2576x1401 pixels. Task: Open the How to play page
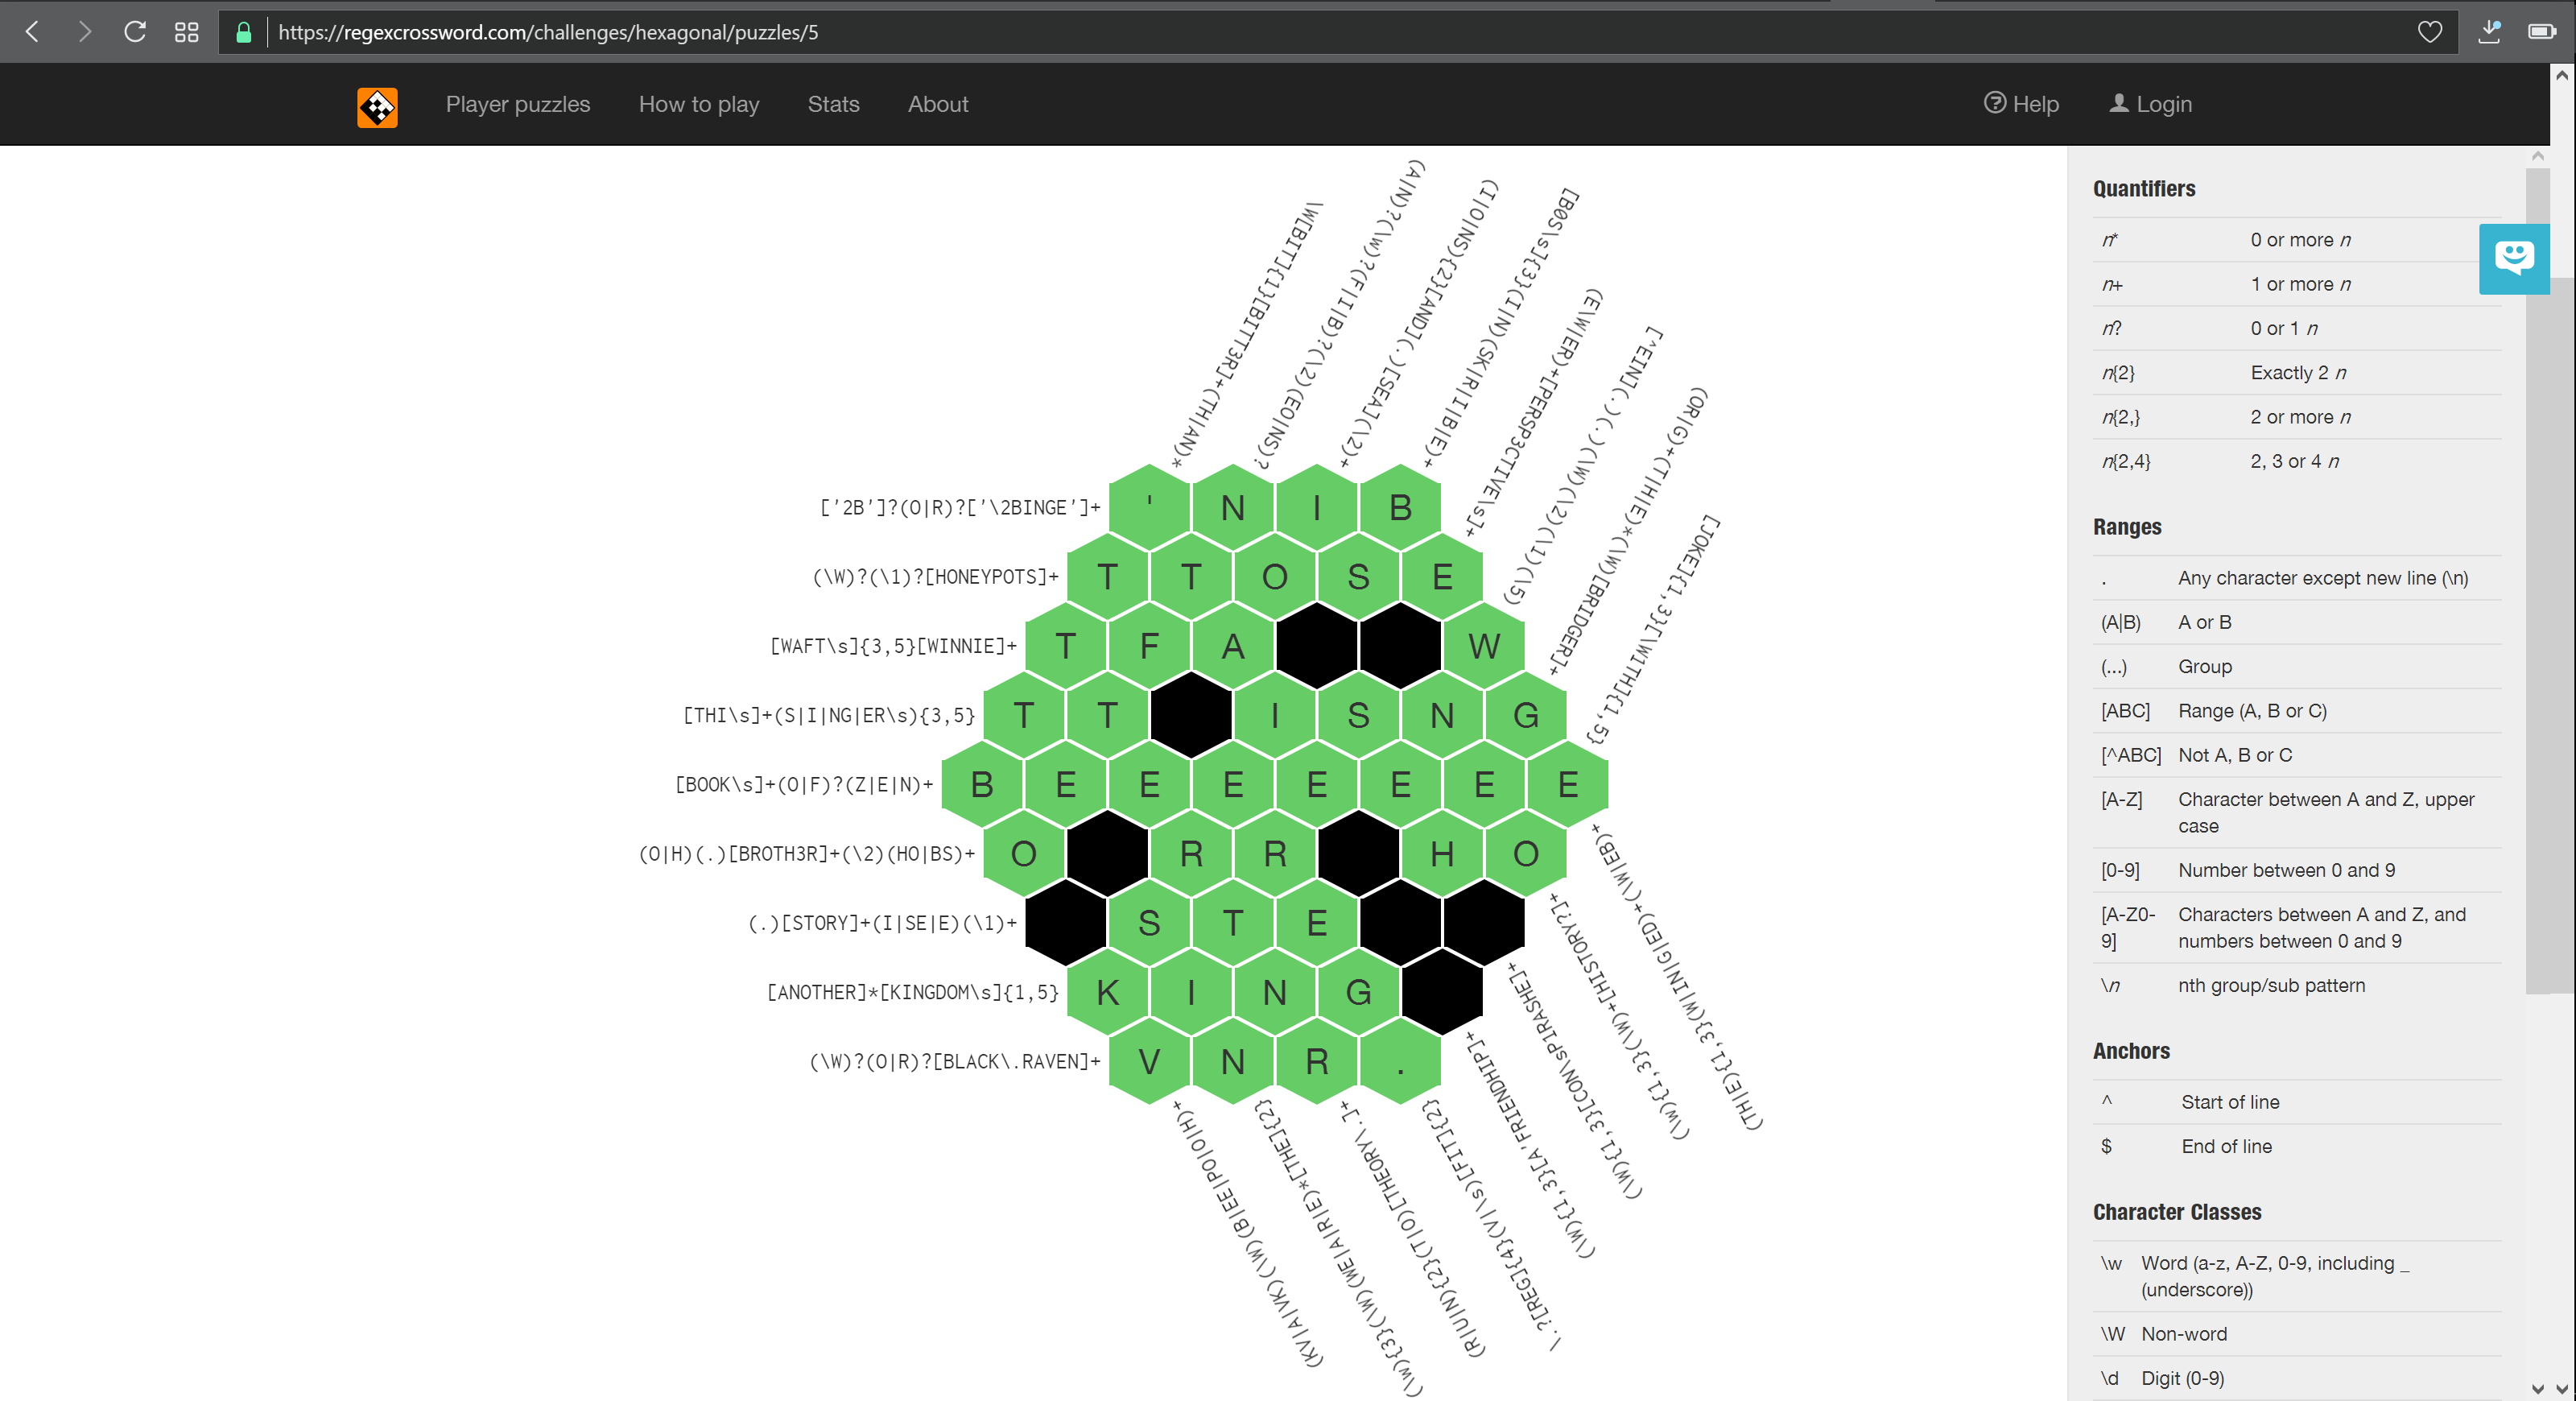click(699, 104)
